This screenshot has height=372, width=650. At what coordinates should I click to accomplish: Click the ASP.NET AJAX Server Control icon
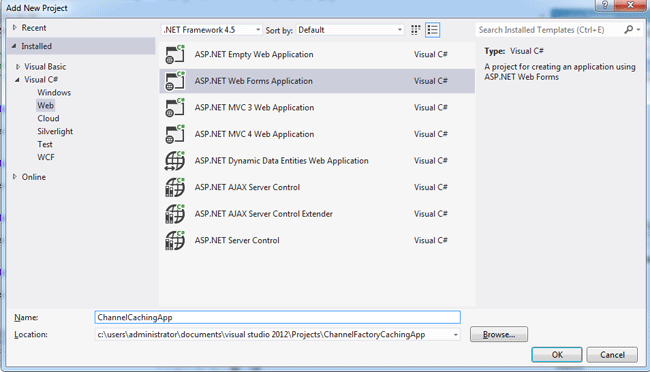click(x=175, y=187)
